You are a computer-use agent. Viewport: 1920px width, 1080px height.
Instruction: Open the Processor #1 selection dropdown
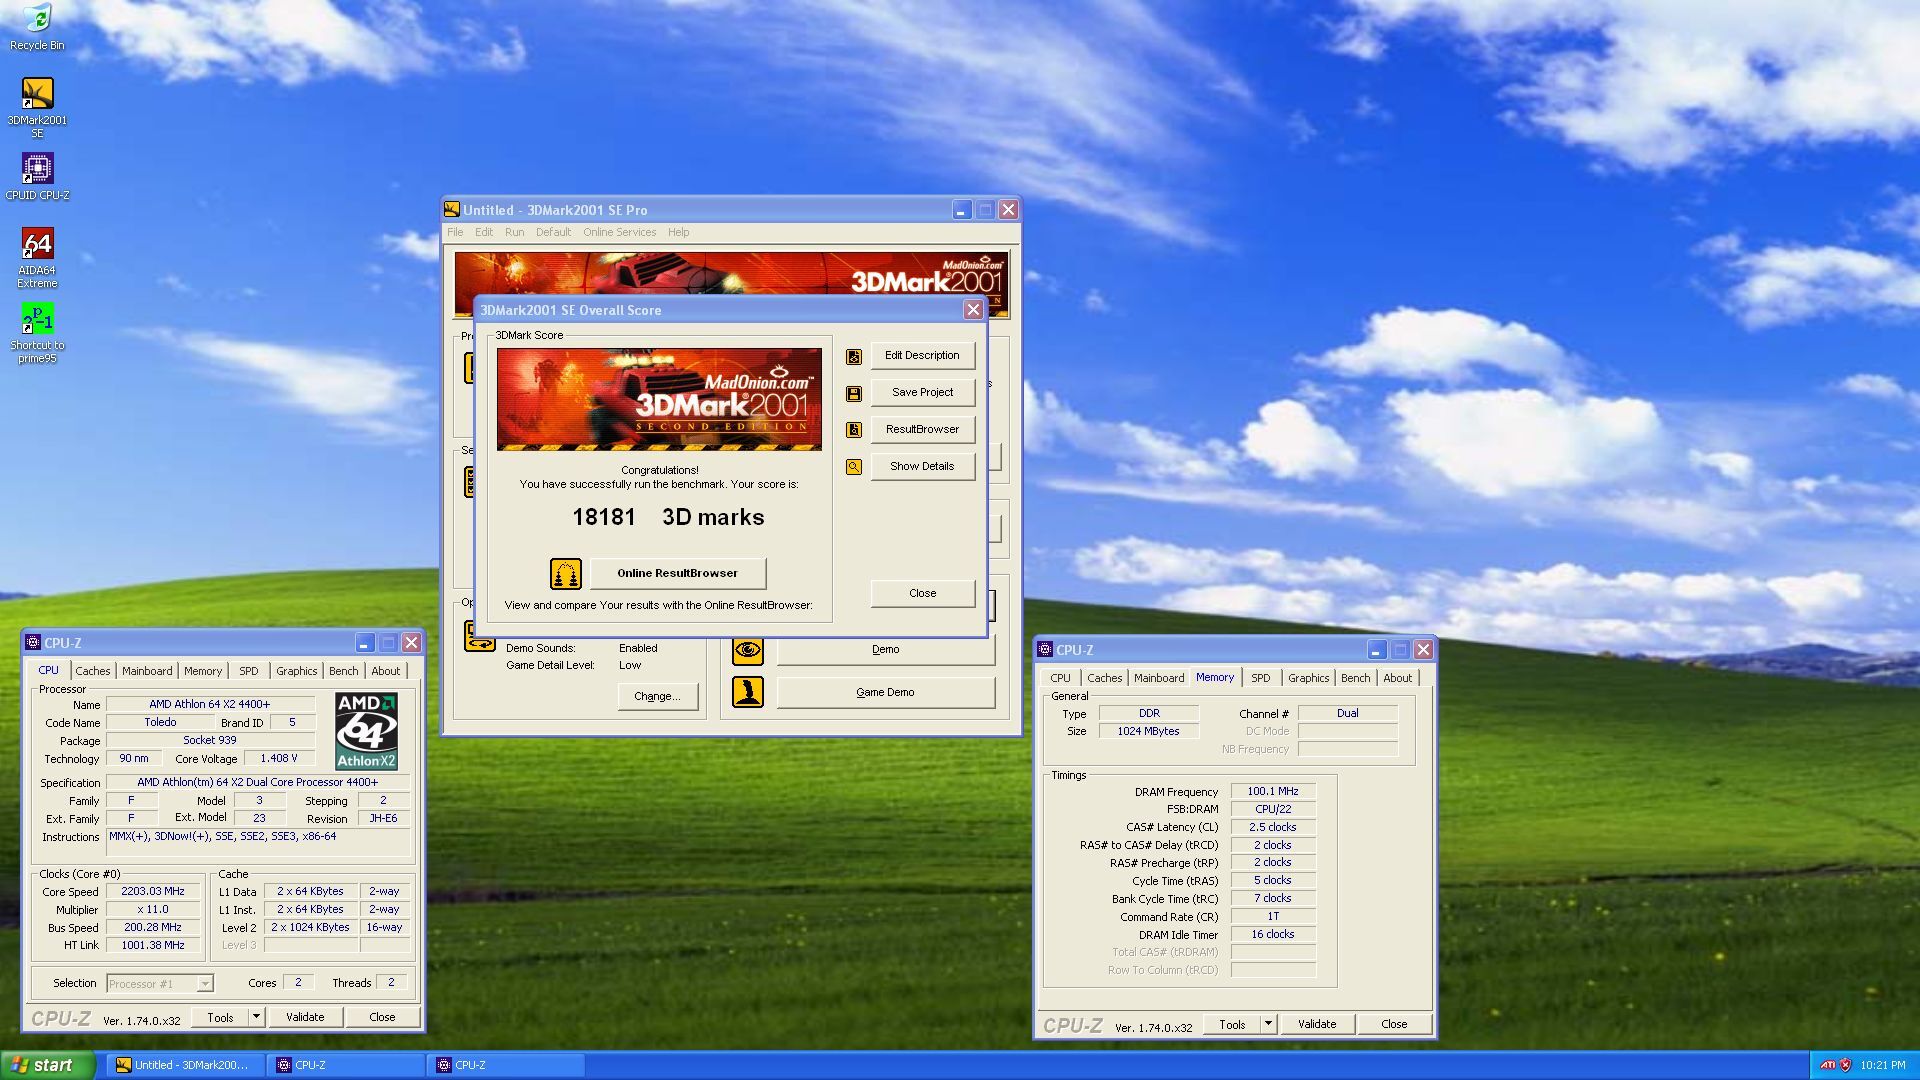coord(160,984)
